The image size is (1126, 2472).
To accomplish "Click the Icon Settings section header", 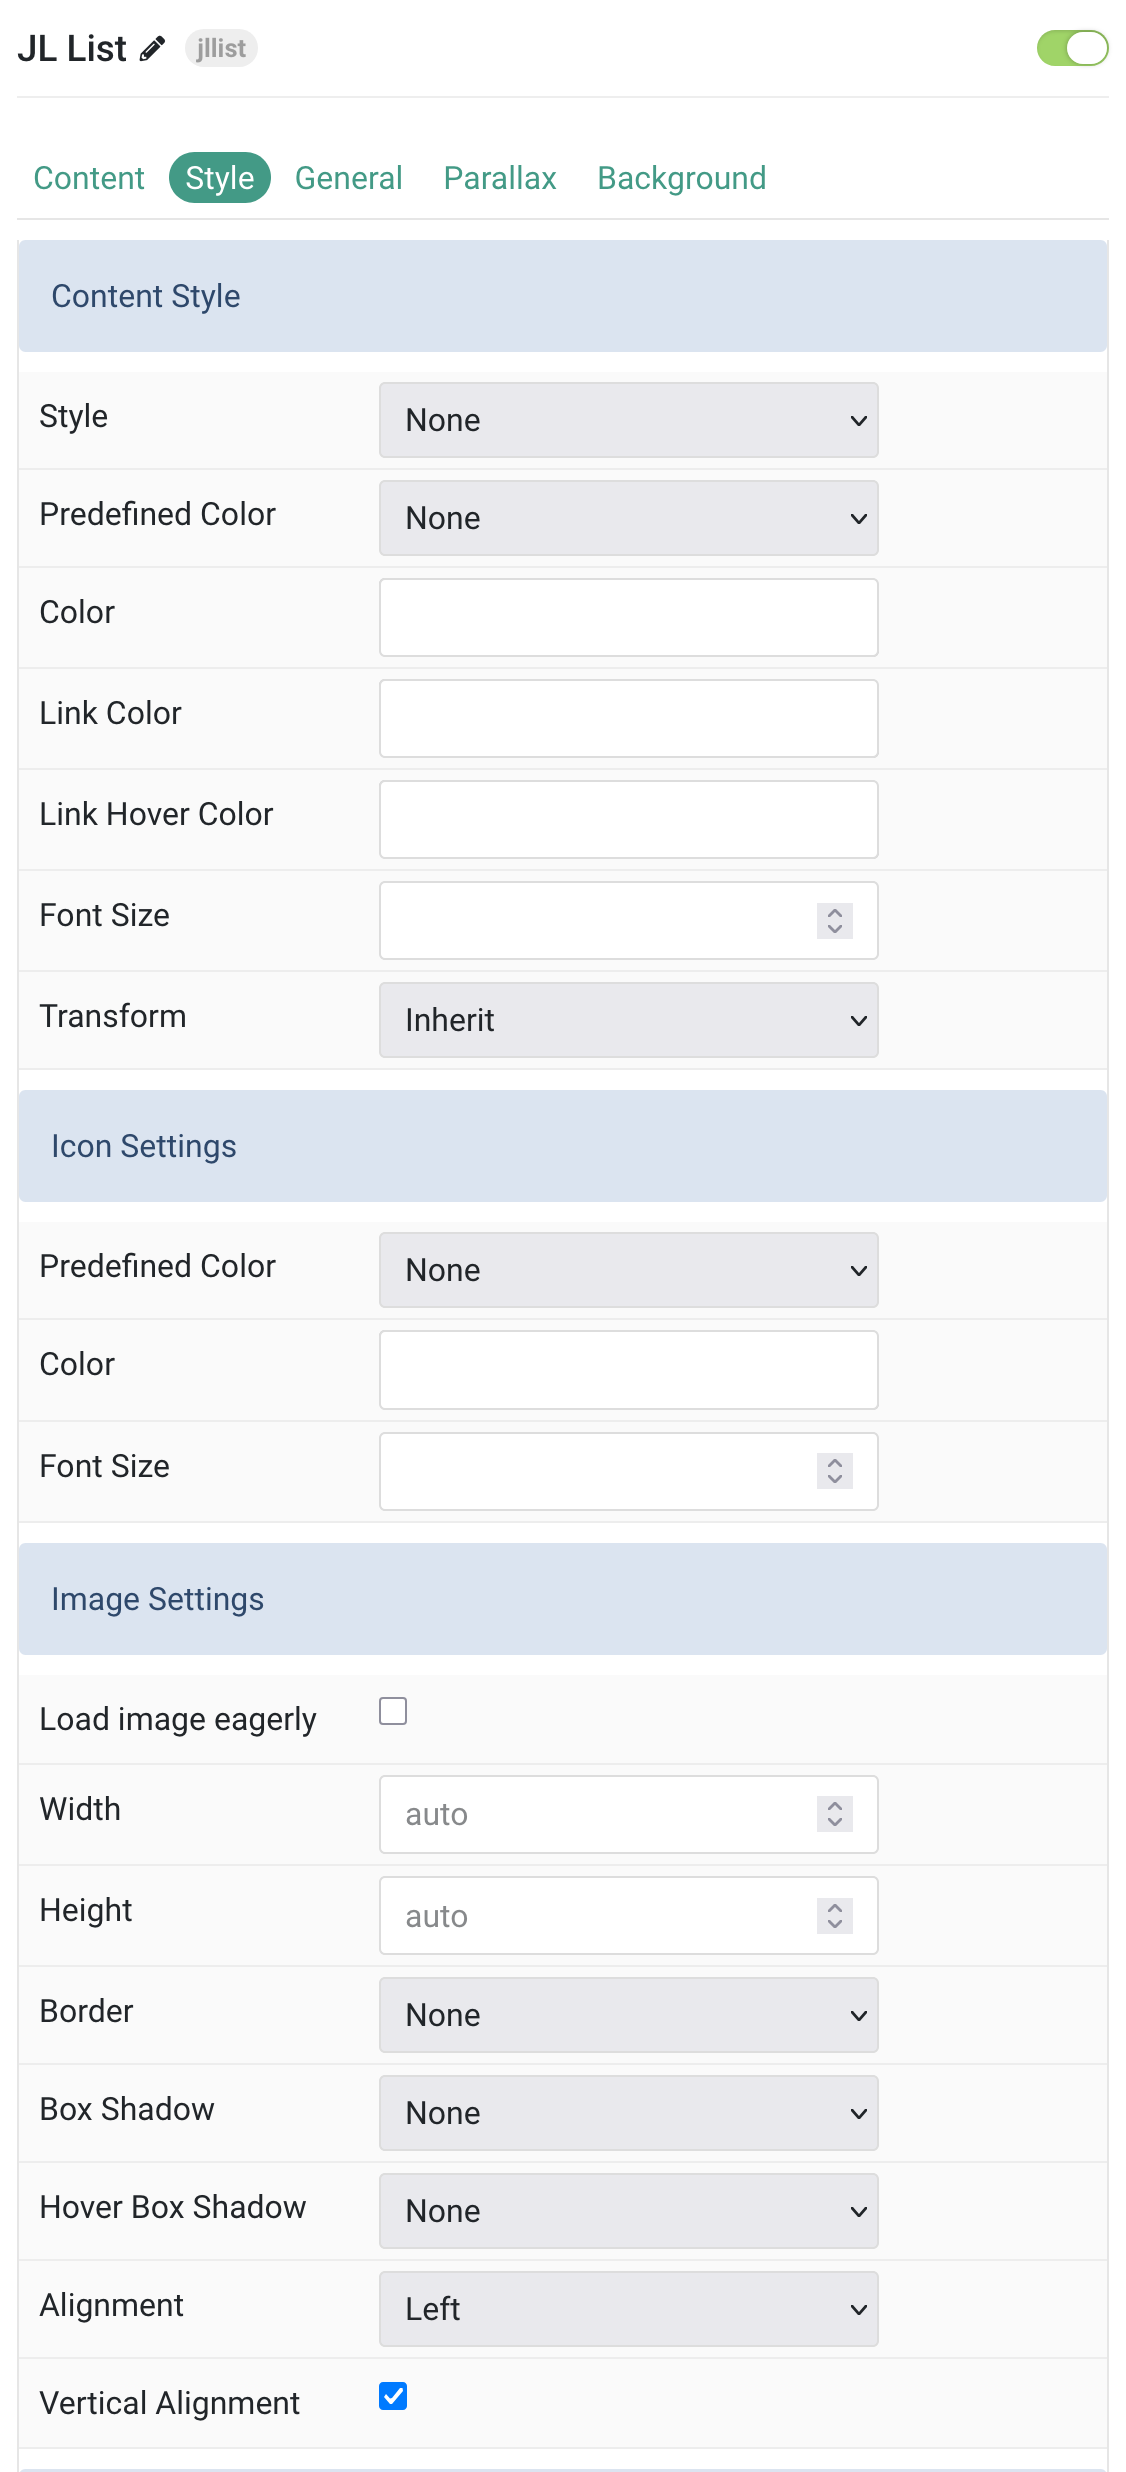I will pyautogui.click(x=562, y=1146).
